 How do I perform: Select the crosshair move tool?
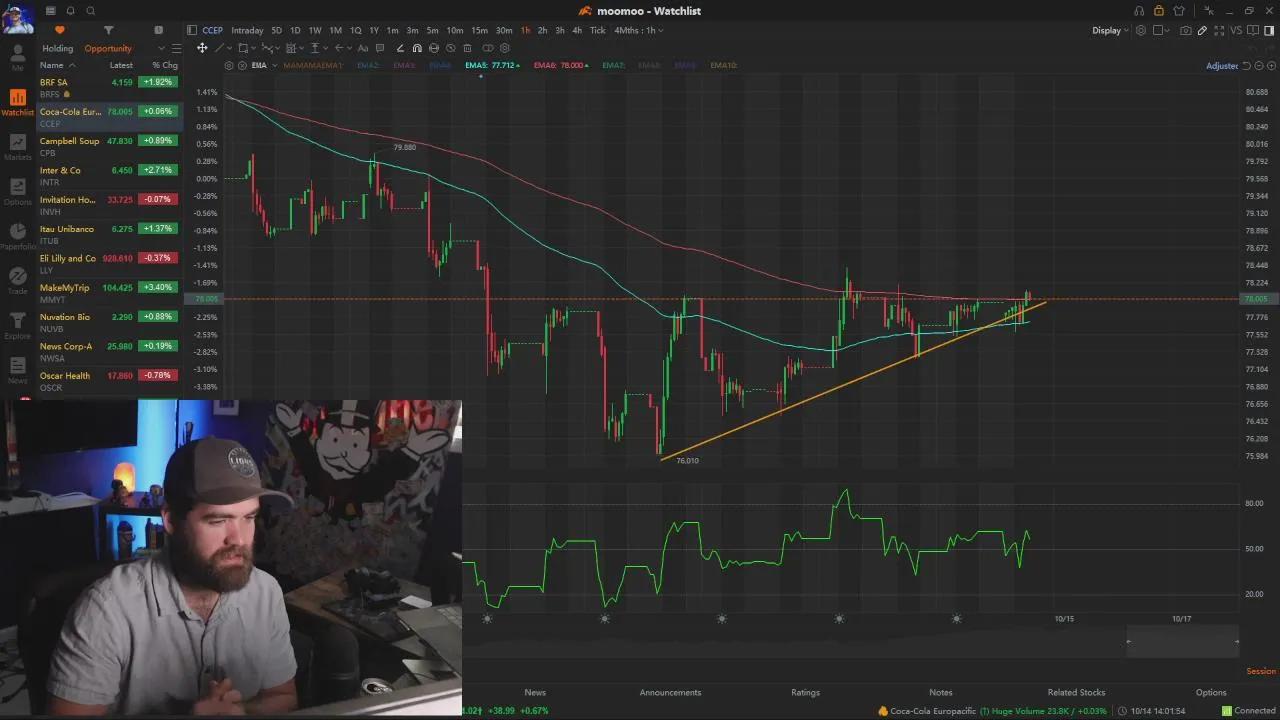click(x=202, y=48)
